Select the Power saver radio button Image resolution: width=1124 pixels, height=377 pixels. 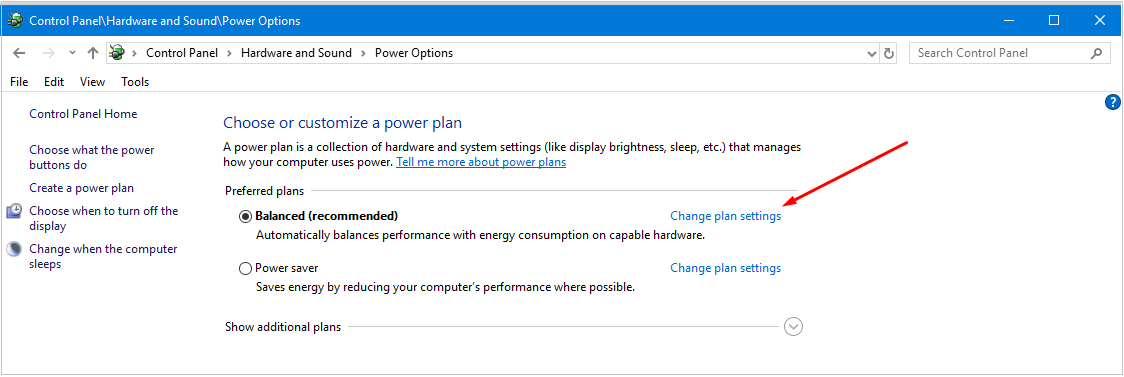[245, 269]
